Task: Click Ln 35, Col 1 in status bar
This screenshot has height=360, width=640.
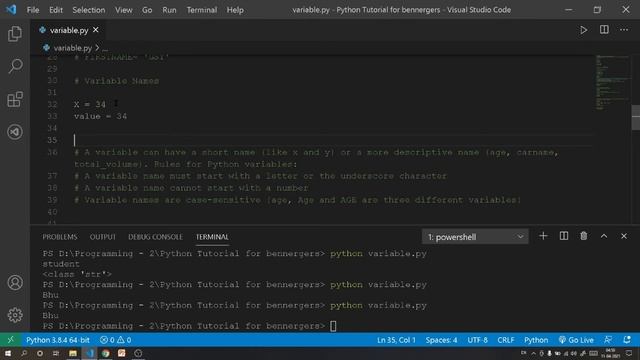Action: (x=396, y=340)
